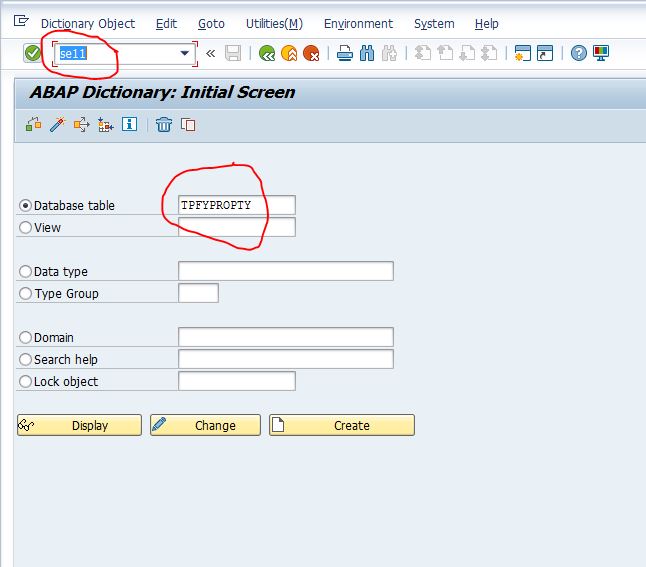The width and height of the screenshot is (646, 567).
Task: Open the Edit menu
Action: tap(166, 24)
